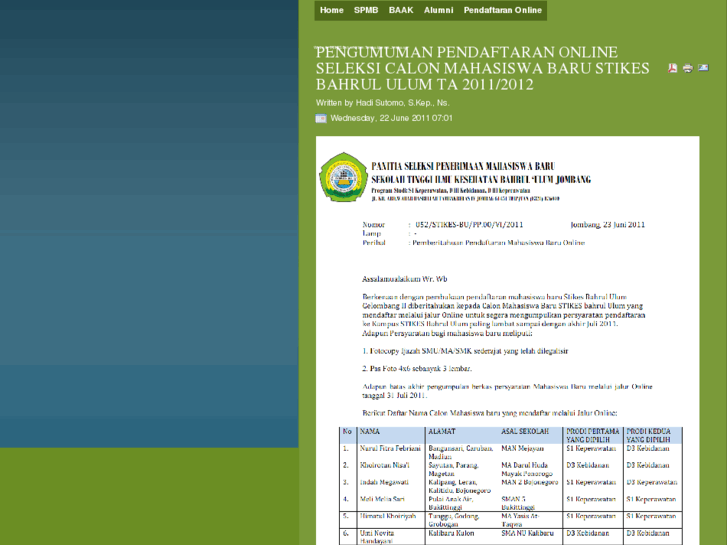Click 'PRODI KEDUA YANG DIPILIH' header
Screen dimensions: 727x545
(x=649, y=436)
